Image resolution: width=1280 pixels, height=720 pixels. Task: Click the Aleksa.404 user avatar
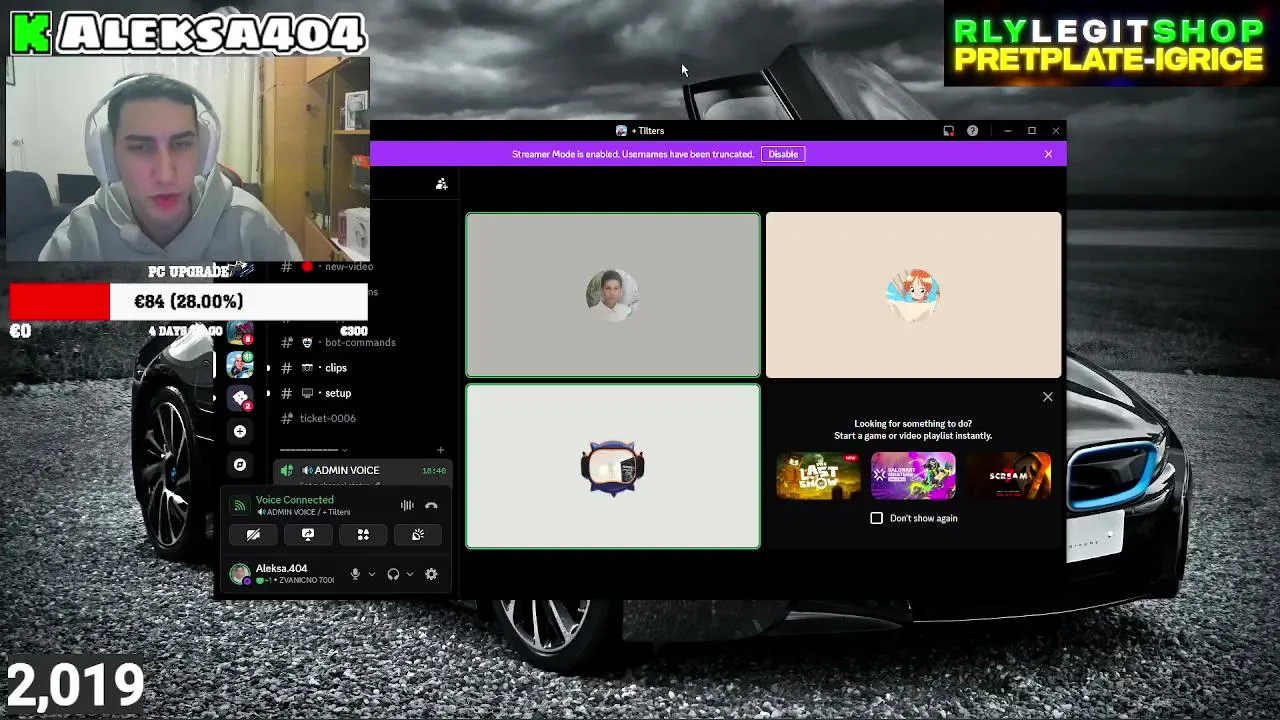(x=240, y=574)
